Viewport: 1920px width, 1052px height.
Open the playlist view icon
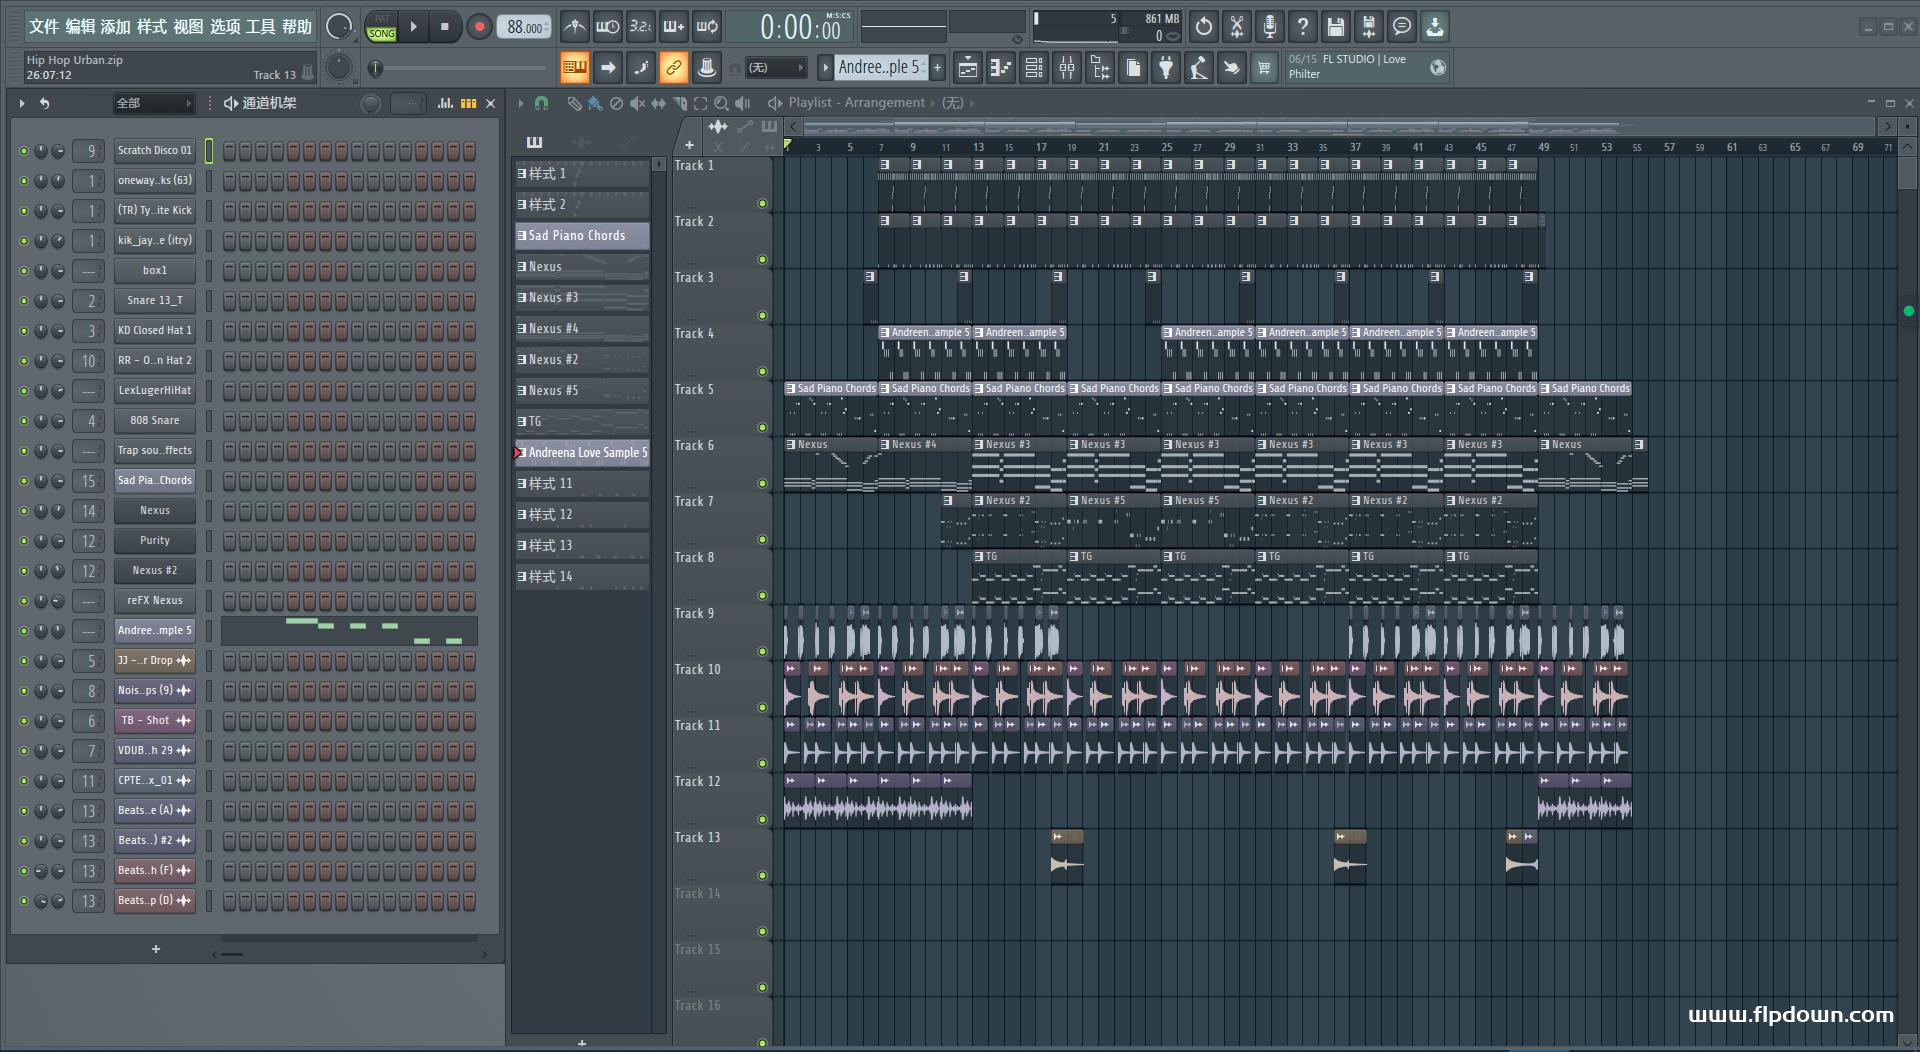pyautogui.click(x=968, y=68)
